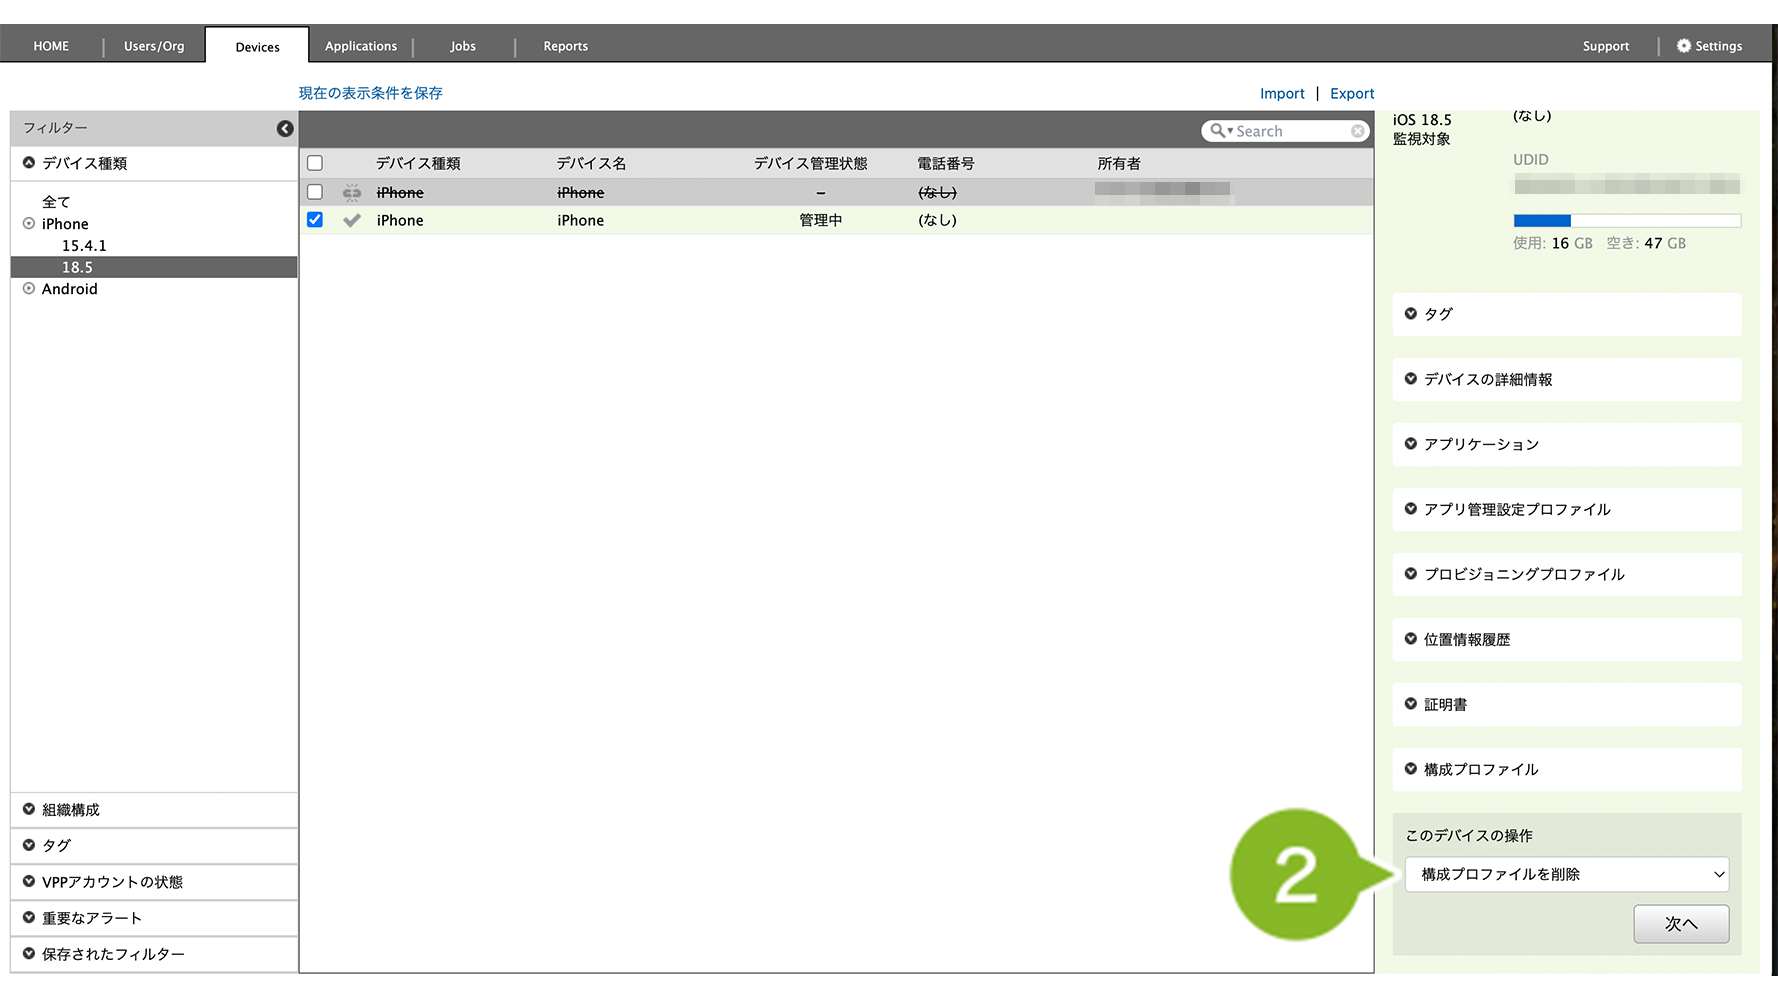
Task: Click the 現在の表示条件を保存 link
Action: tap(370, 93)
